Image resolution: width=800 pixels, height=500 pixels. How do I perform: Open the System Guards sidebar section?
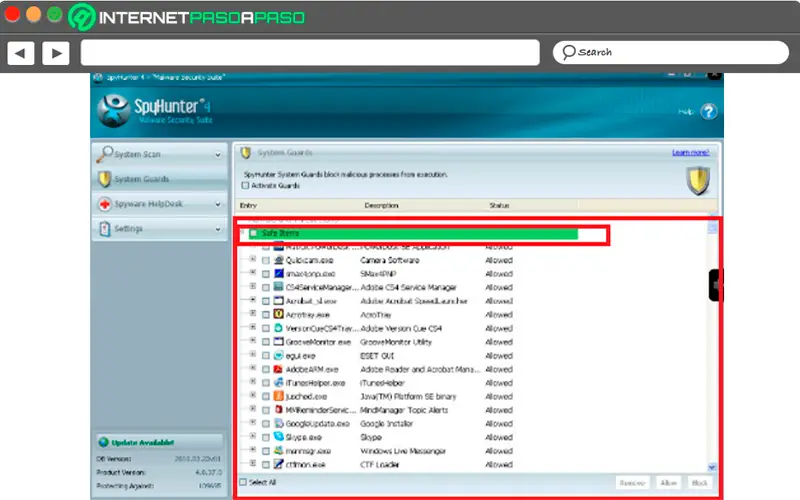tap(160, 179)
